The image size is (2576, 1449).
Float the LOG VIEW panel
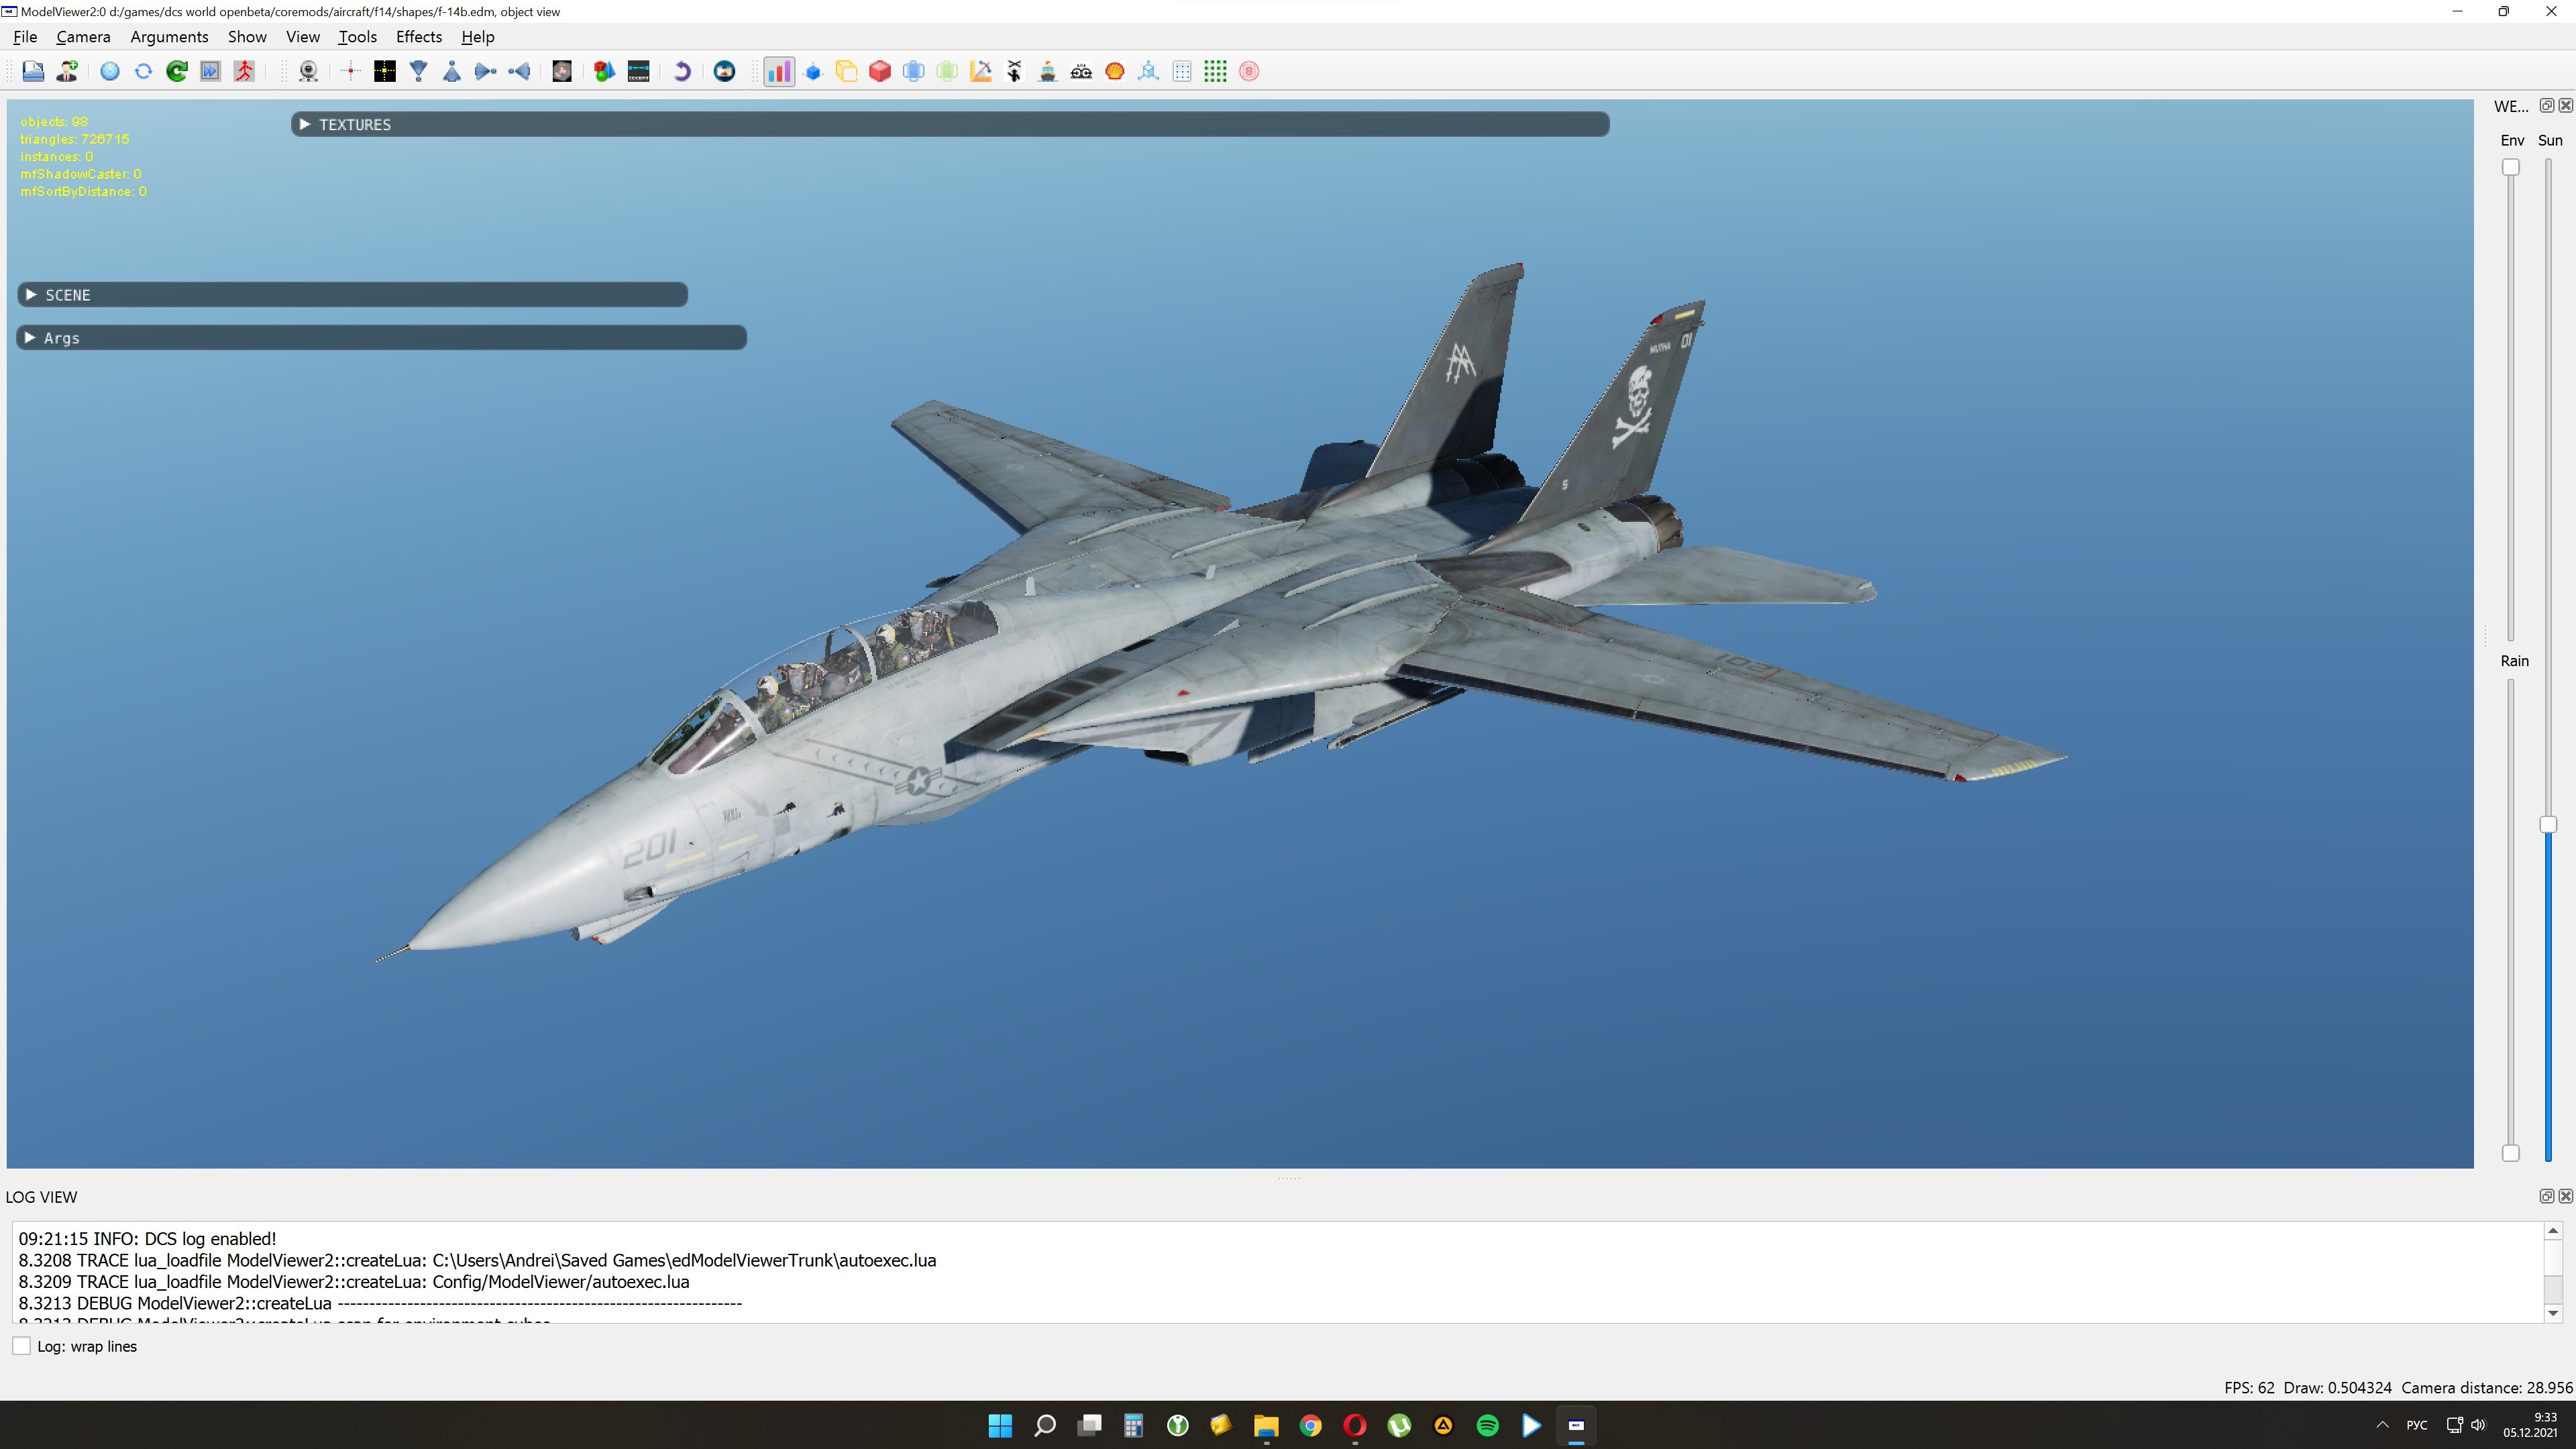tap(2547, 1196)
